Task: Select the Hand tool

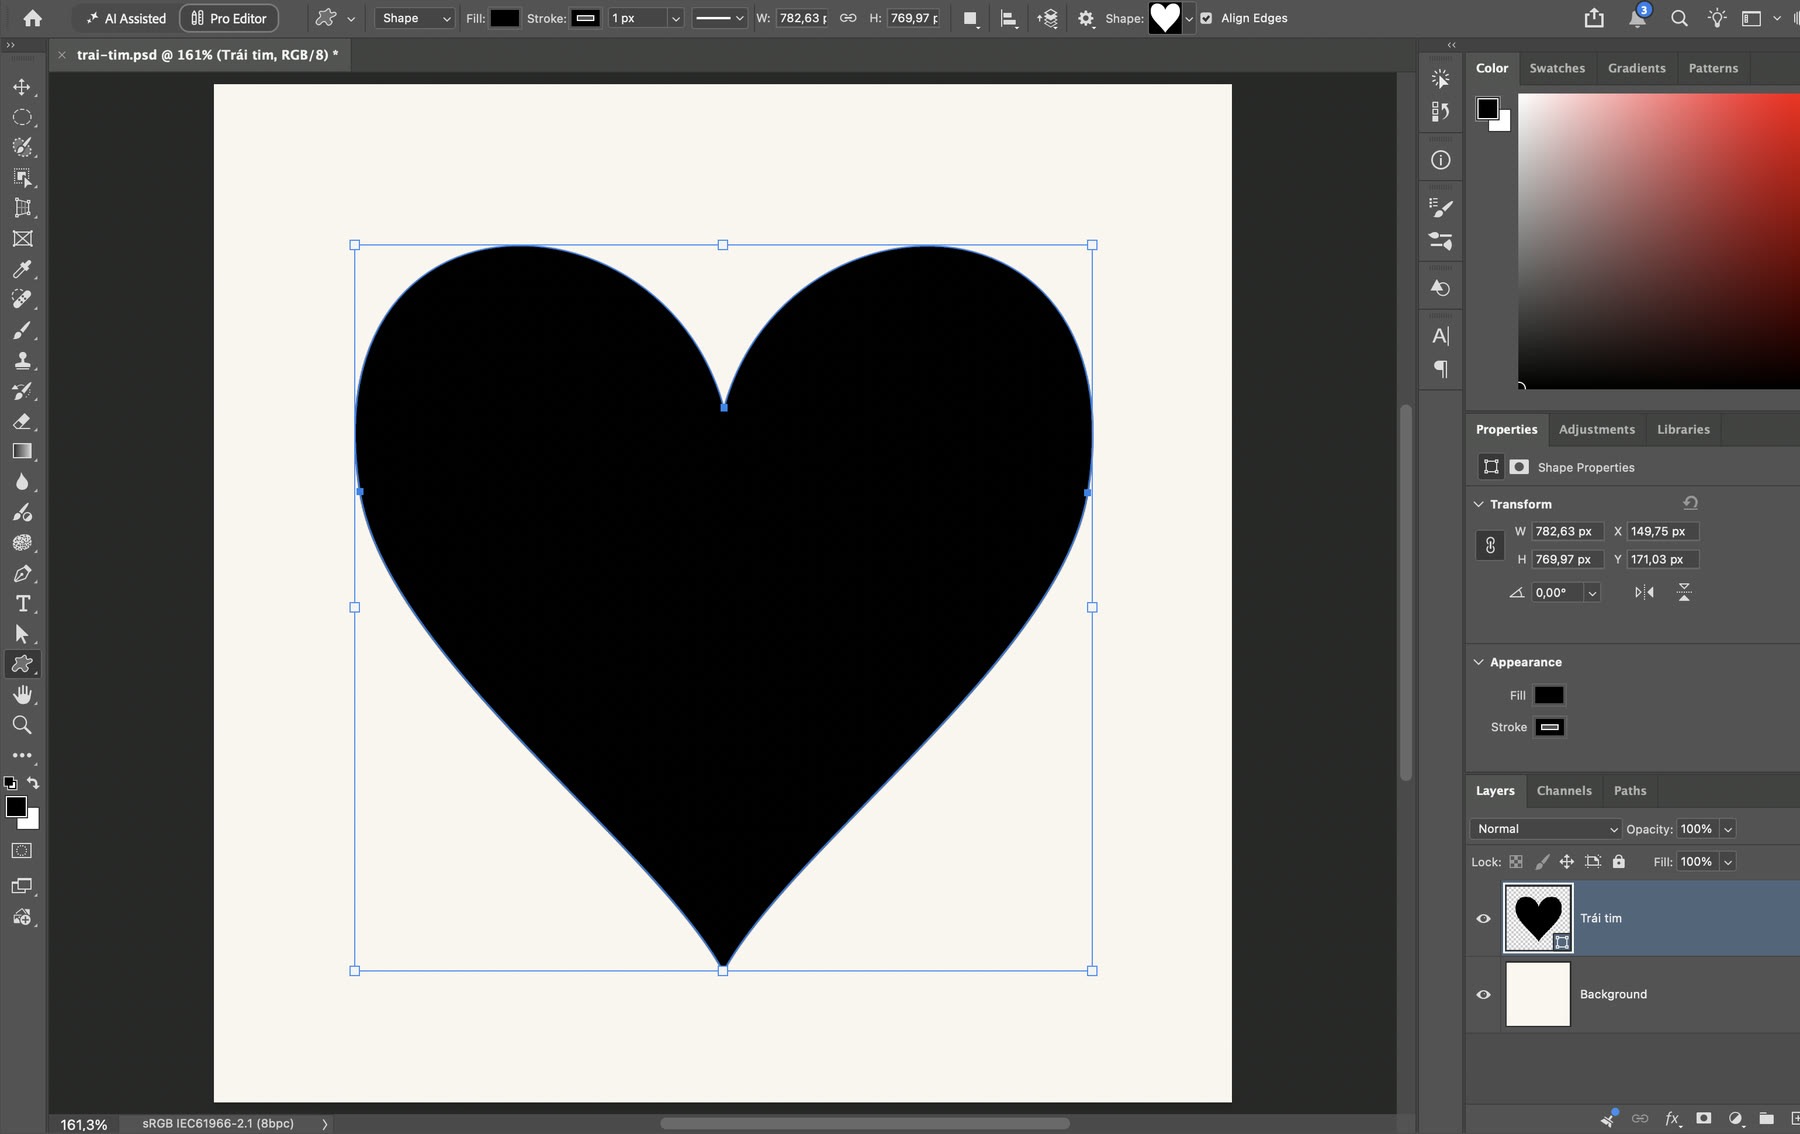Action: [x=22, y=694]
